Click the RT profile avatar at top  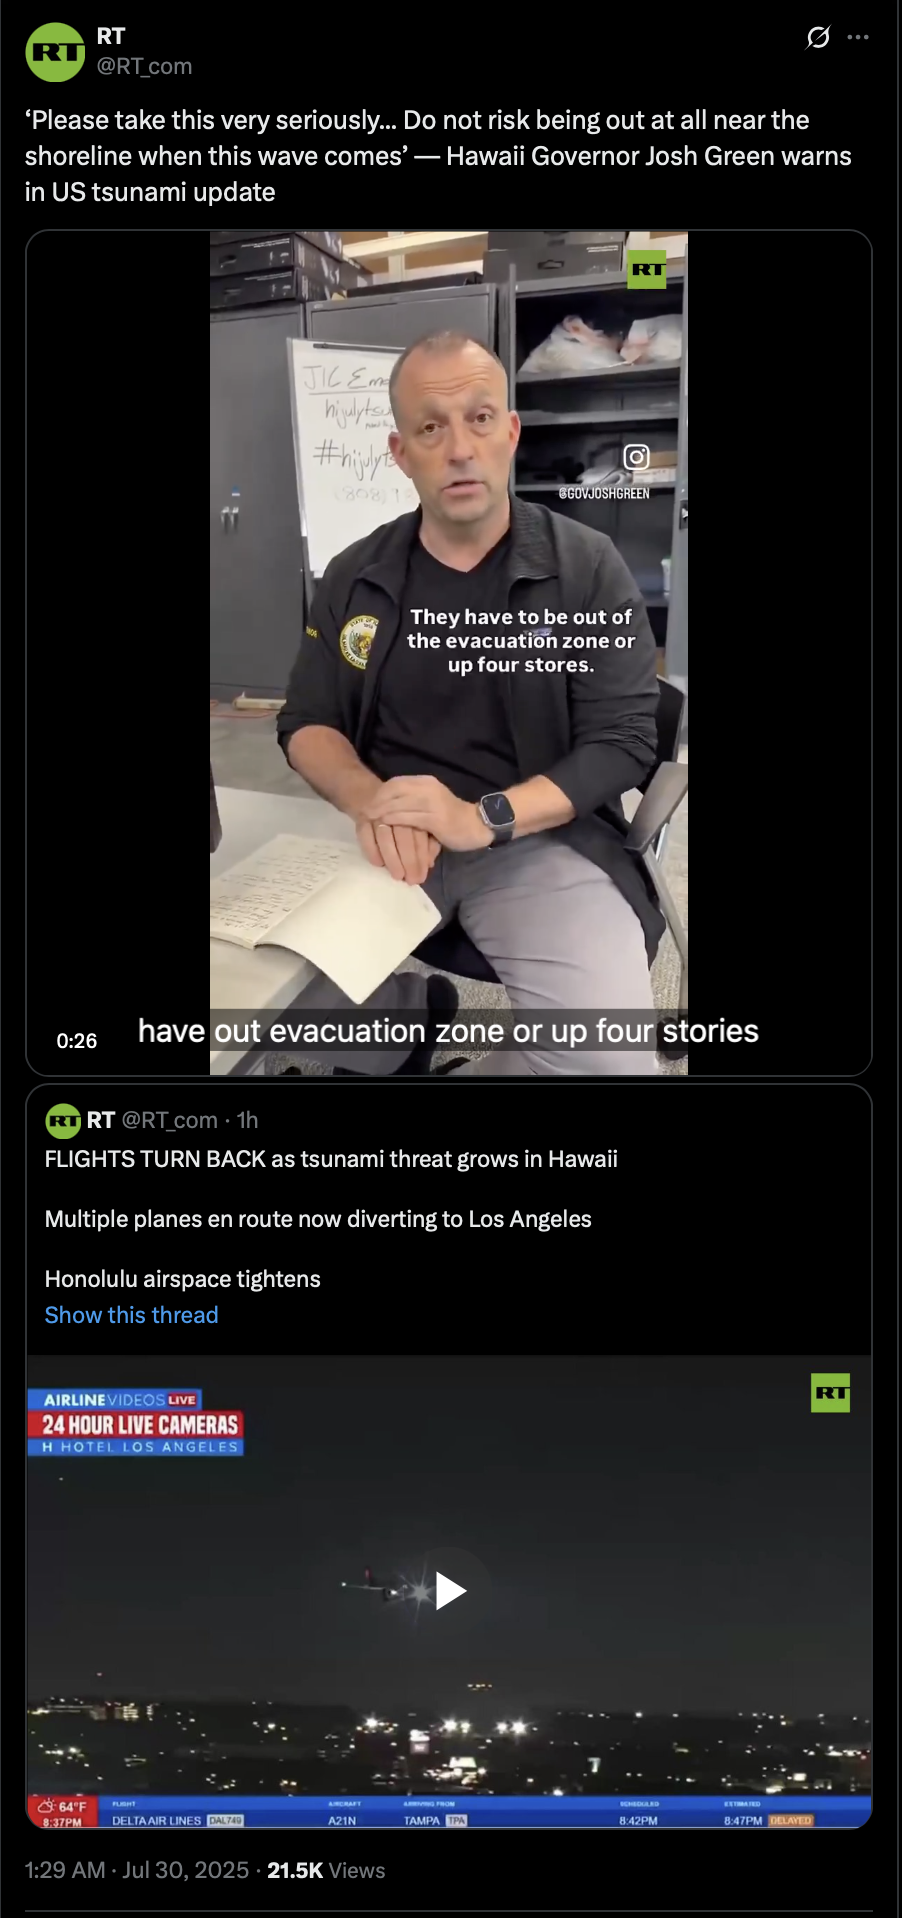(55, 52)
